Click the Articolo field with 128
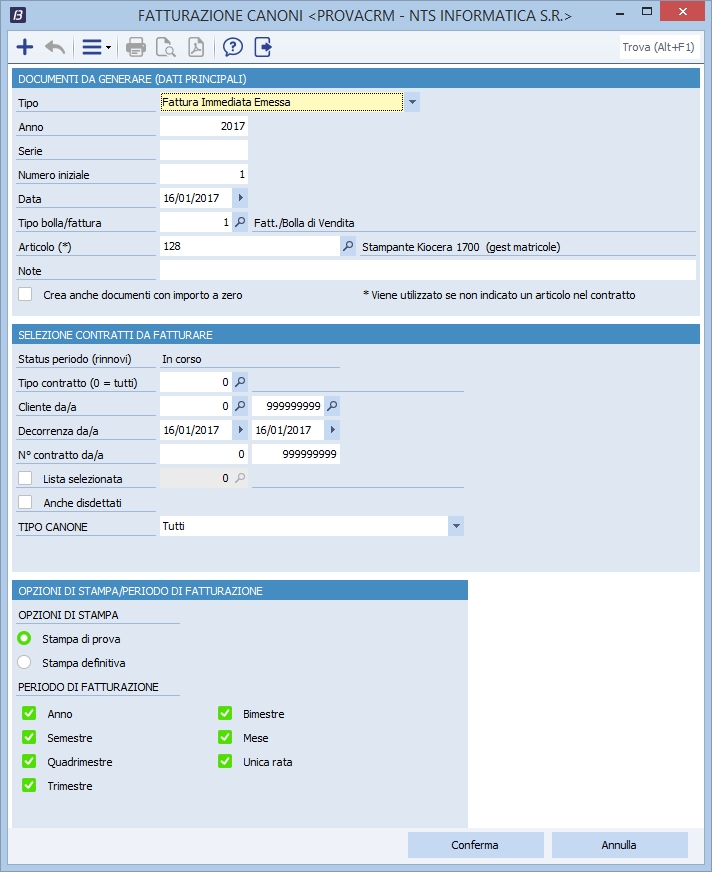The height and width of the screenshot is (872, 712). tap(250, 246)
